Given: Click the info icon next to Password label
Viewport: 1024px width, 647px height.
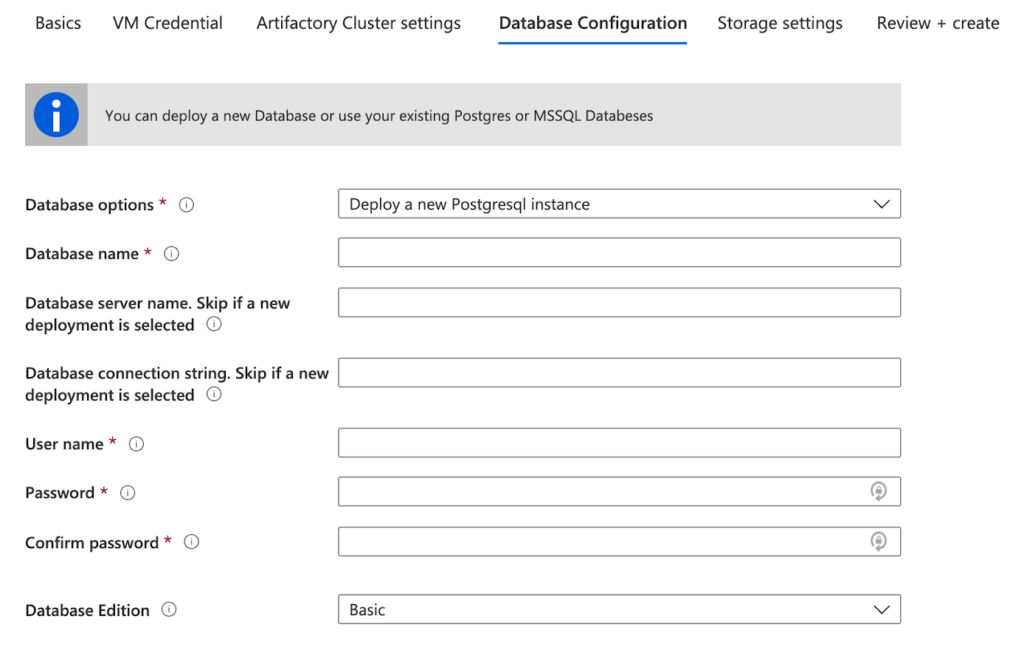Looking at the screenshot, I should [127, 493].
